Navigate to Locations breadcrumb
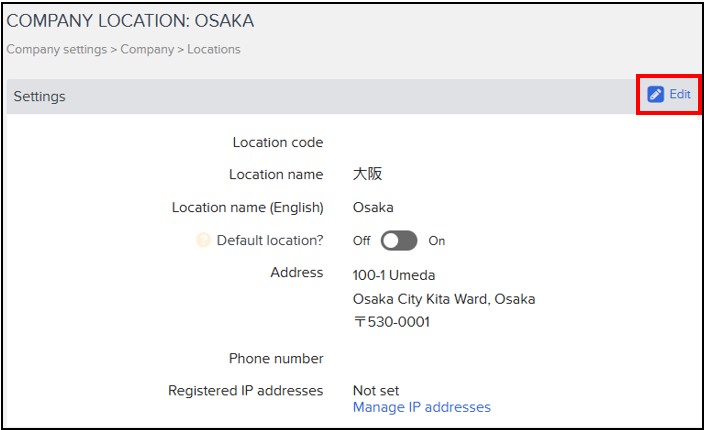Image resolution: width=704 pixels, height=430 pixels. point(214,49)
